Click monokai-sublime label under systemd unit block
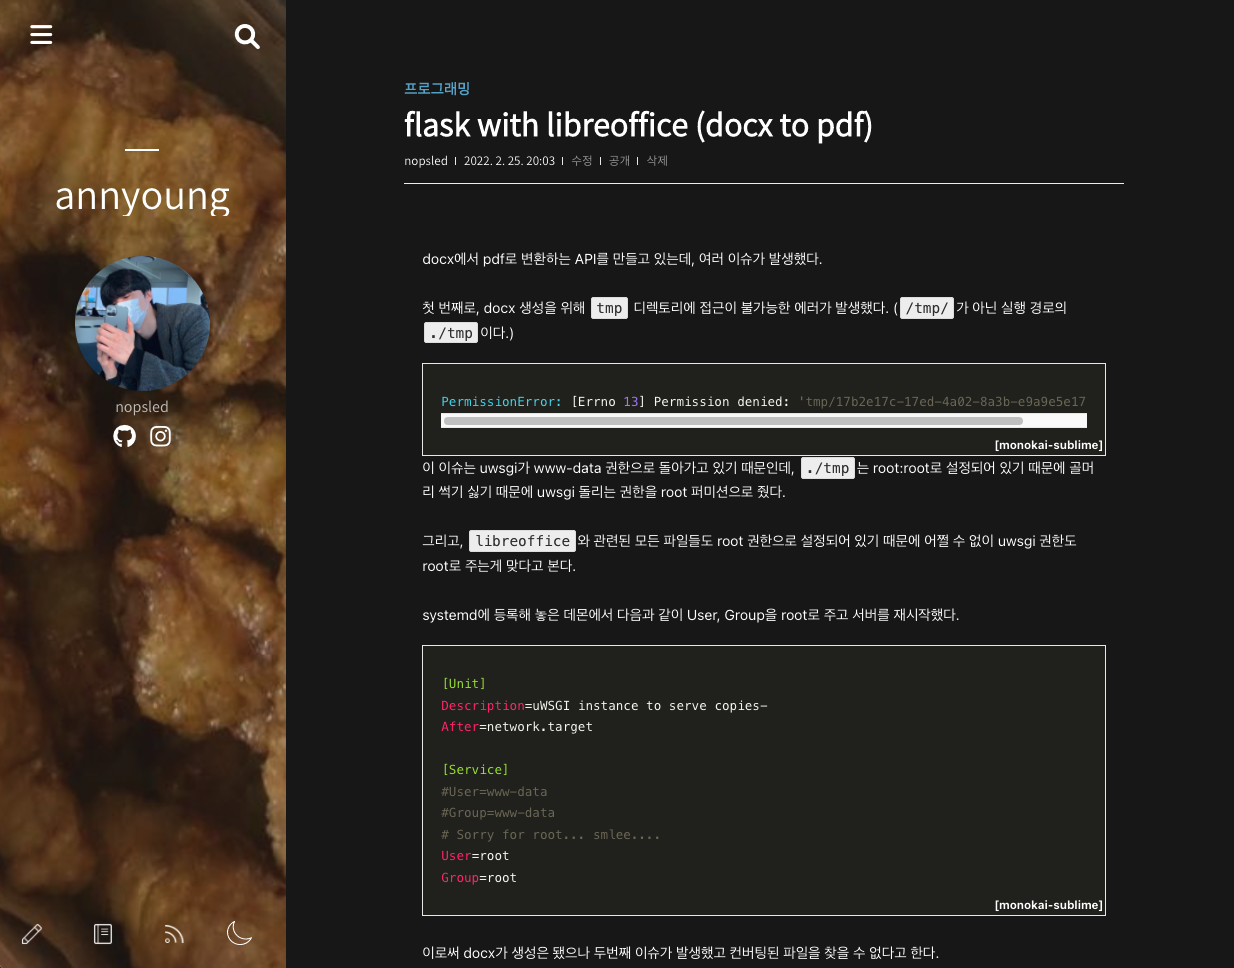 (x=1049, y=905)
